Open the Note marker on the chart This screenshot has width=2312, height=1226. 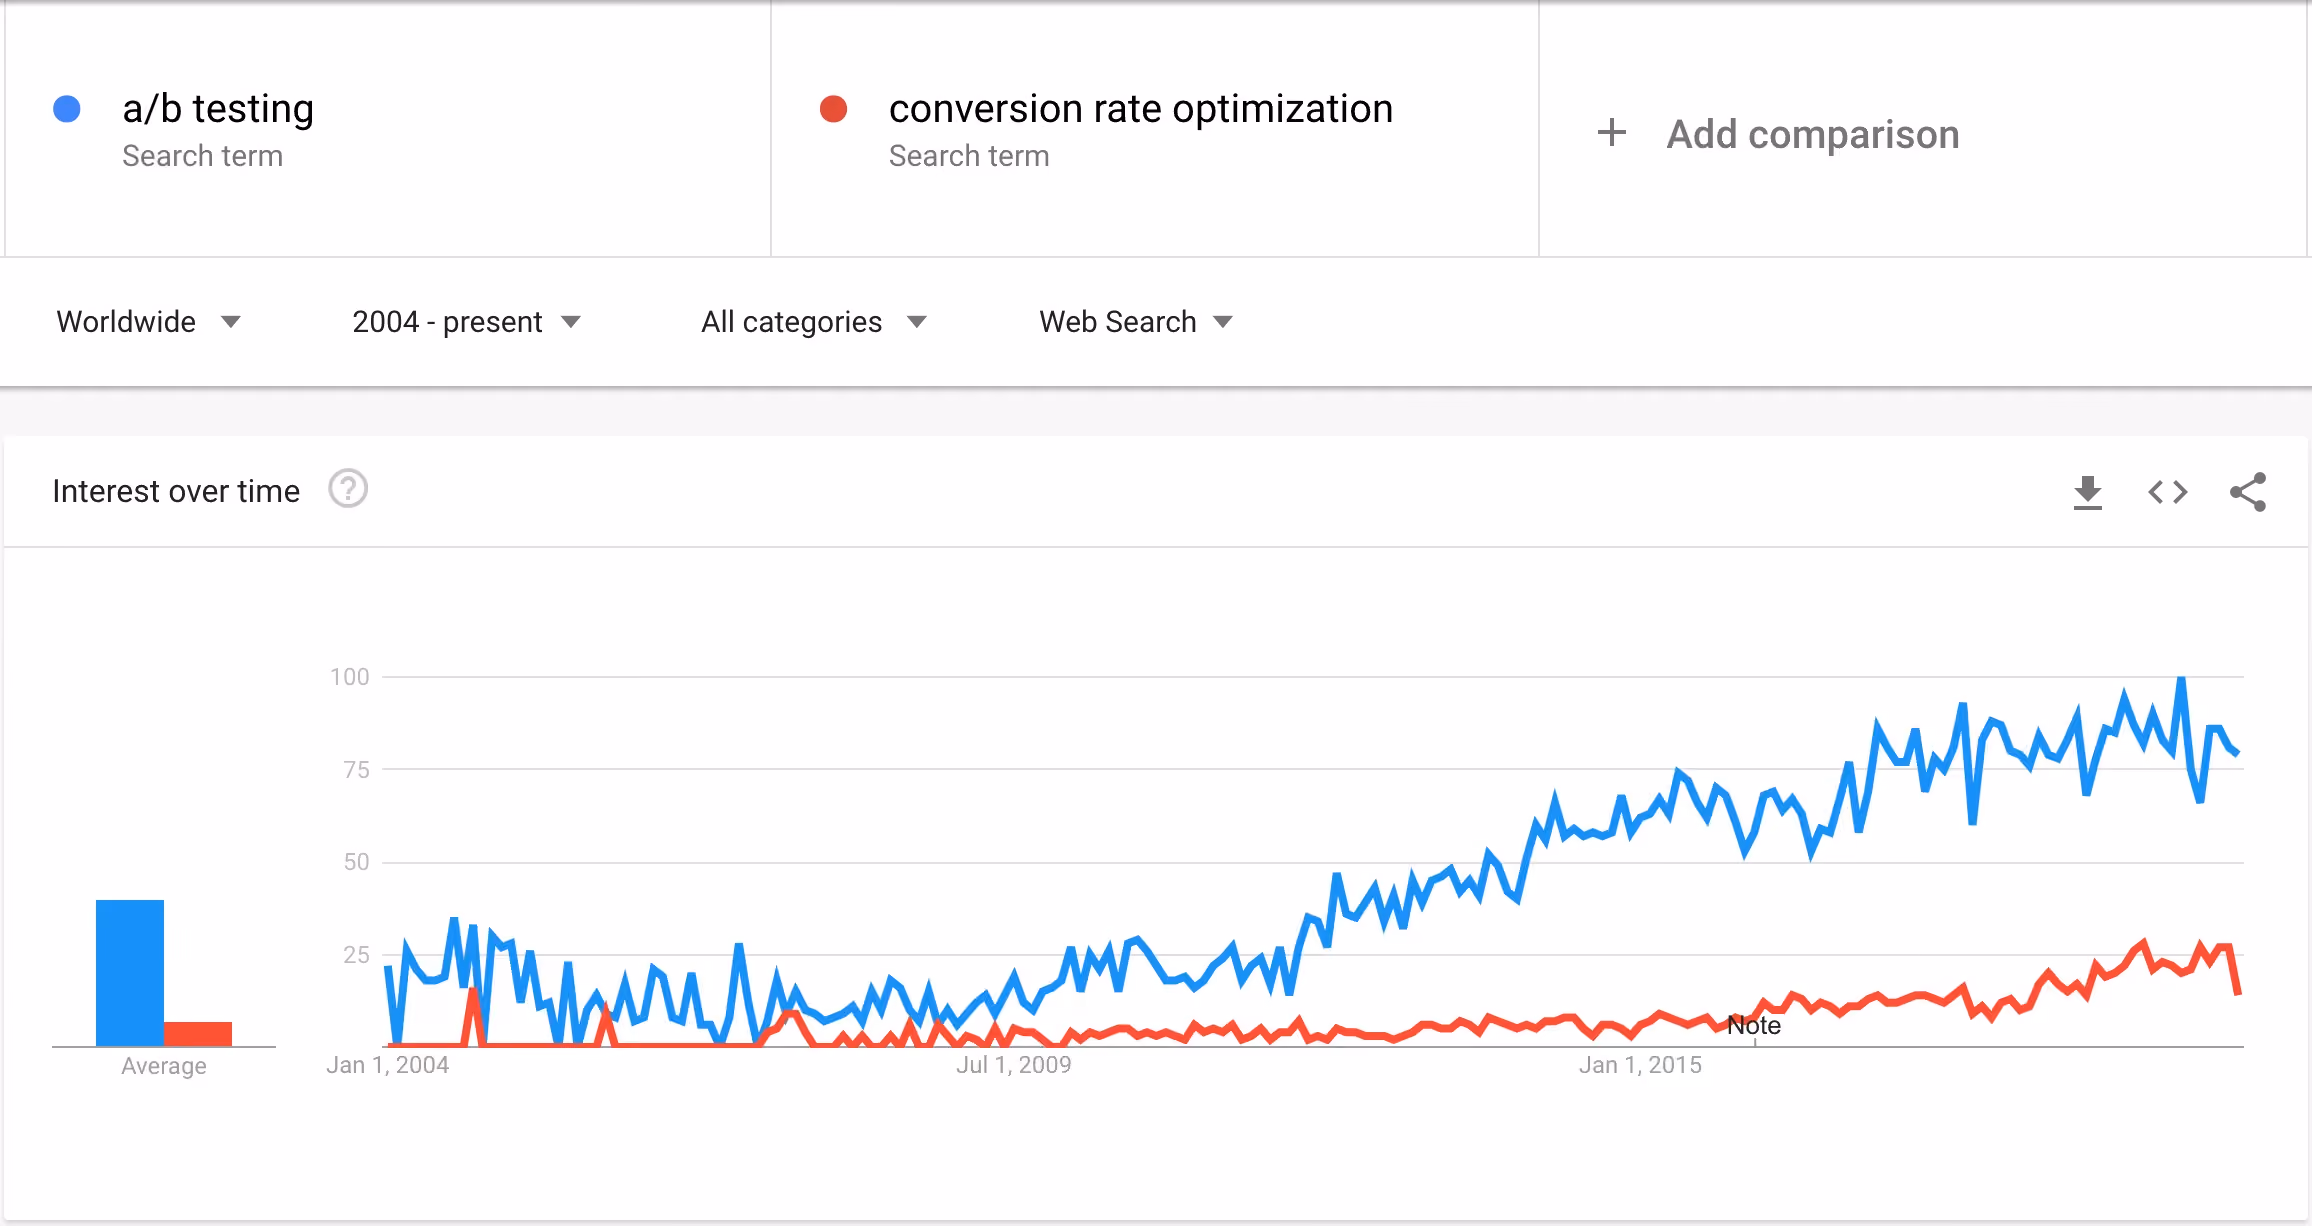[x=1754, y=1026]
